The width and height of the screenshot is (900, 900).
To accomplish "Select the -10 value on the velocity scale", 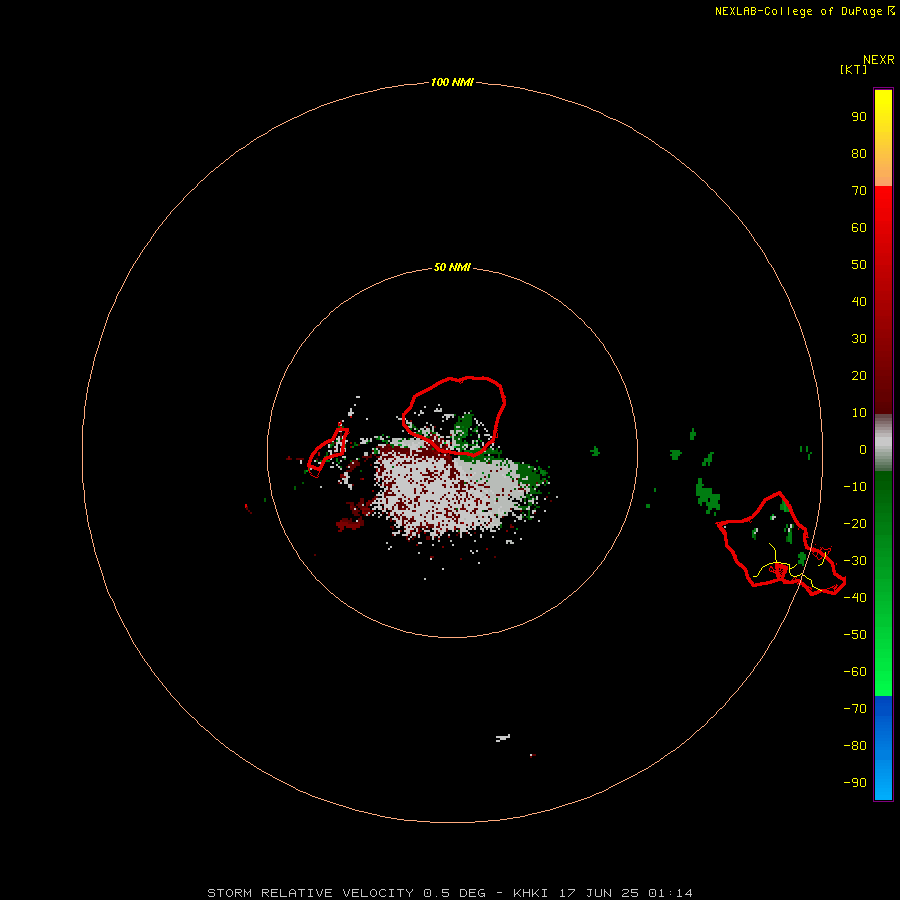I will tap(855, 487).
